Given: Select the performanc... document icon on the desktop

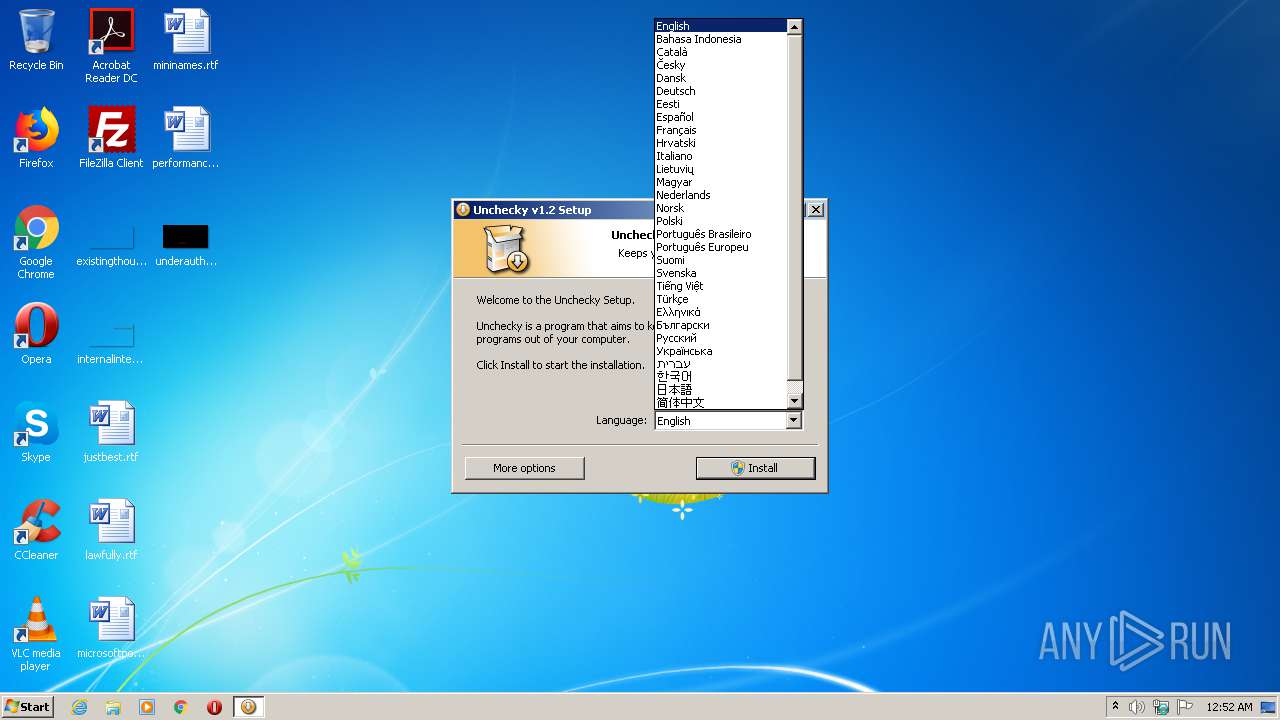Looking at the screenshot, I should point(186,138).
